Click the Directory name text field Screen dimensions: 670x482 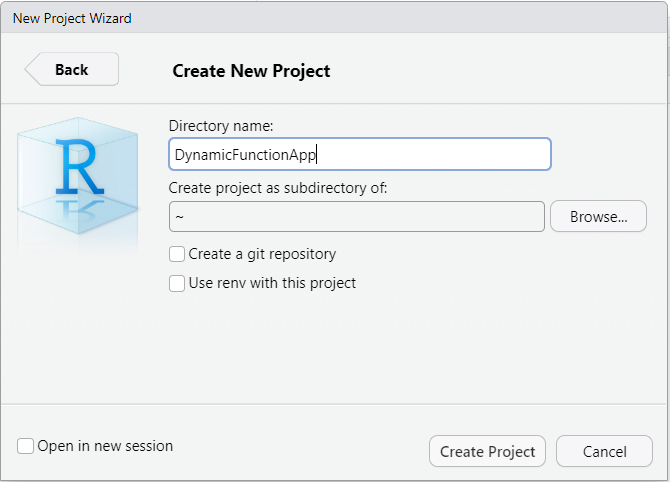tap(360, 154)
